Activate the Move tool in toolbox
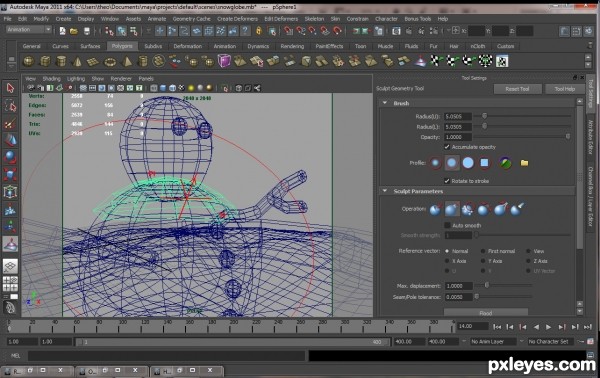 click(x=10, y=140)
